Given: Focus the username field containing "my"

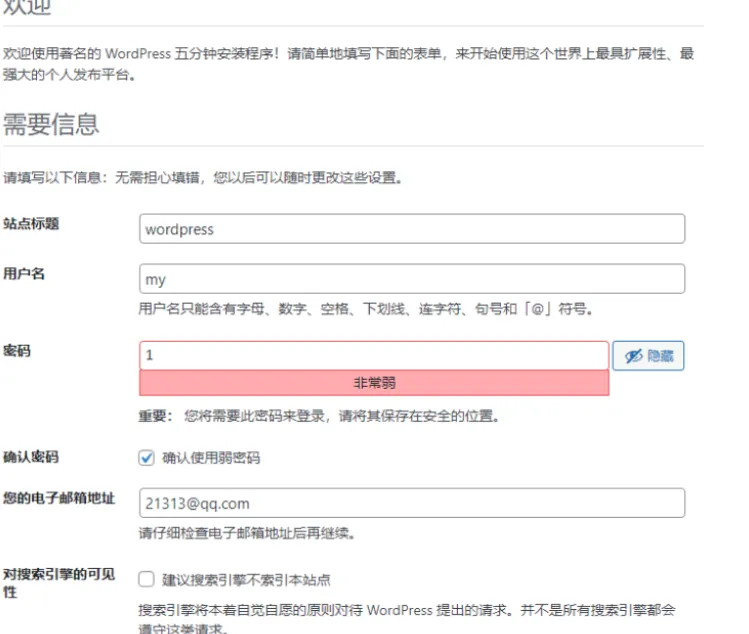Looking at the screenshot, I should (x=412, y=279).
